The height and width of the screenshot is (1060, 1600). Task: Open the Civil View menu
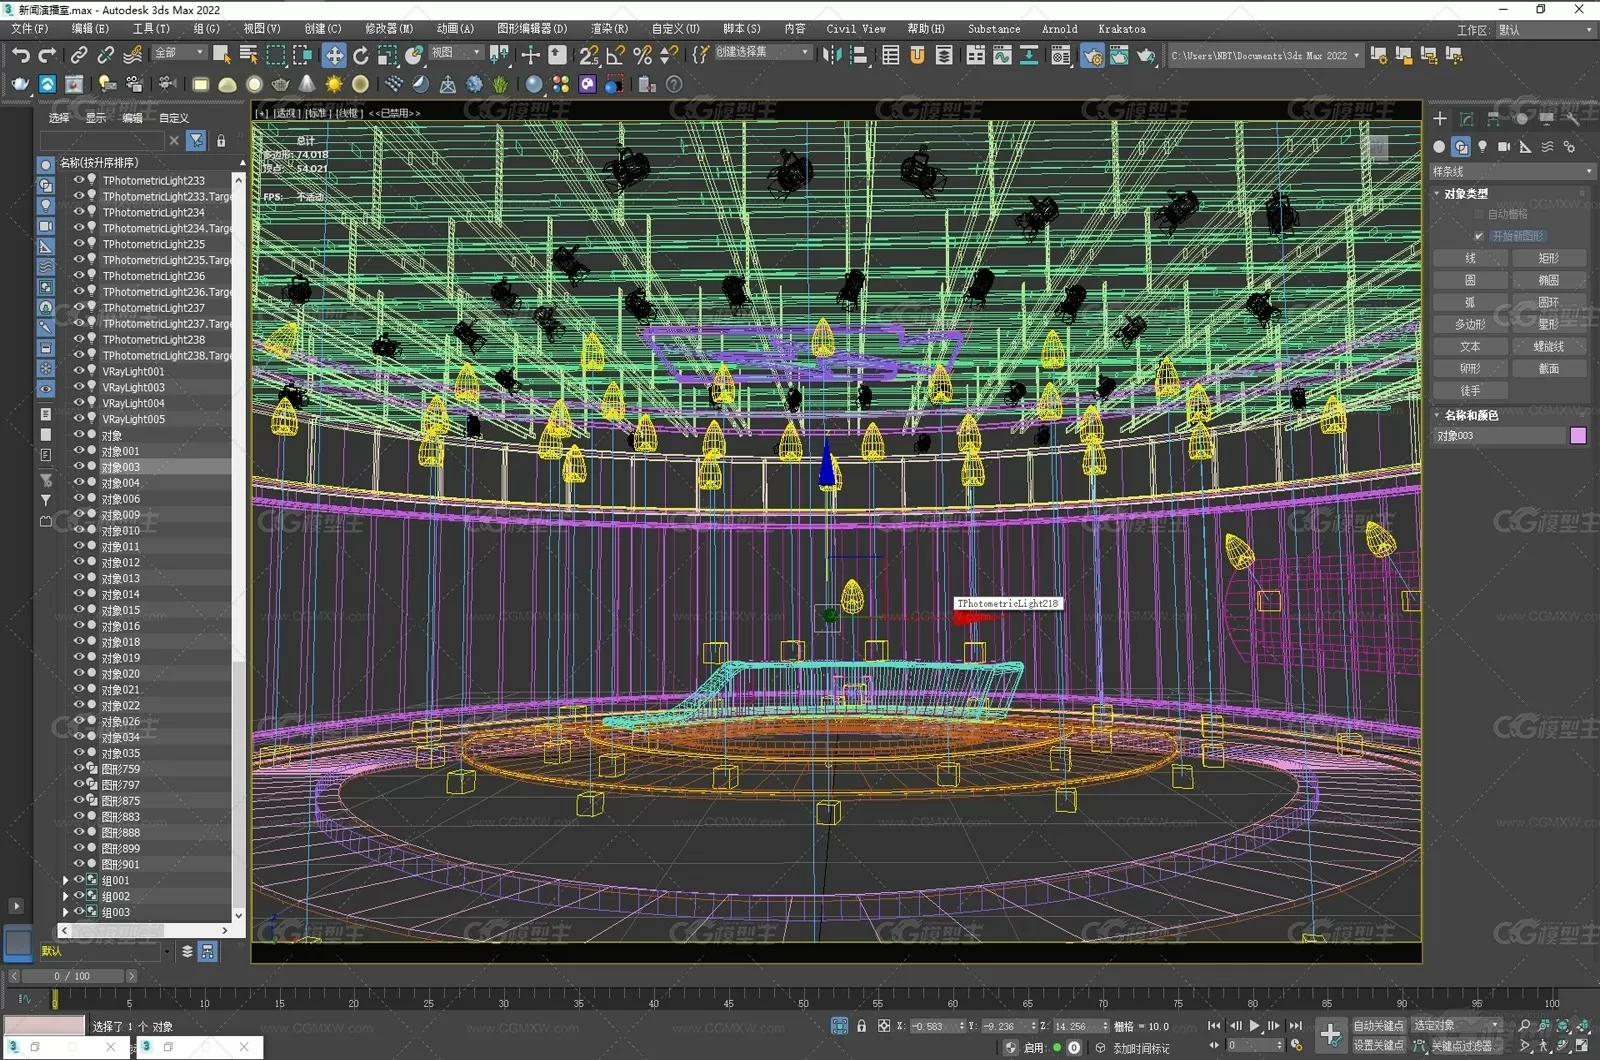tap(855, 29)
